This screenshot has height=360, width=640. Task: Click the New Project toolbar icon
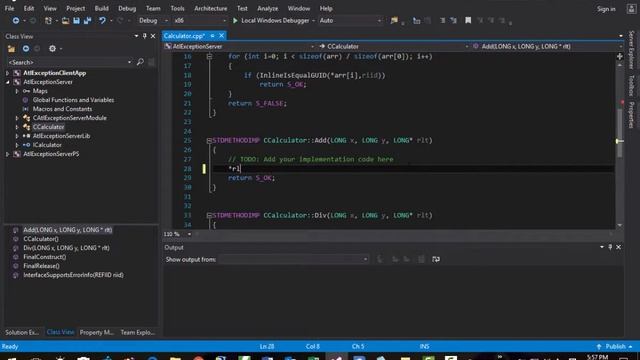coord(48,20)
